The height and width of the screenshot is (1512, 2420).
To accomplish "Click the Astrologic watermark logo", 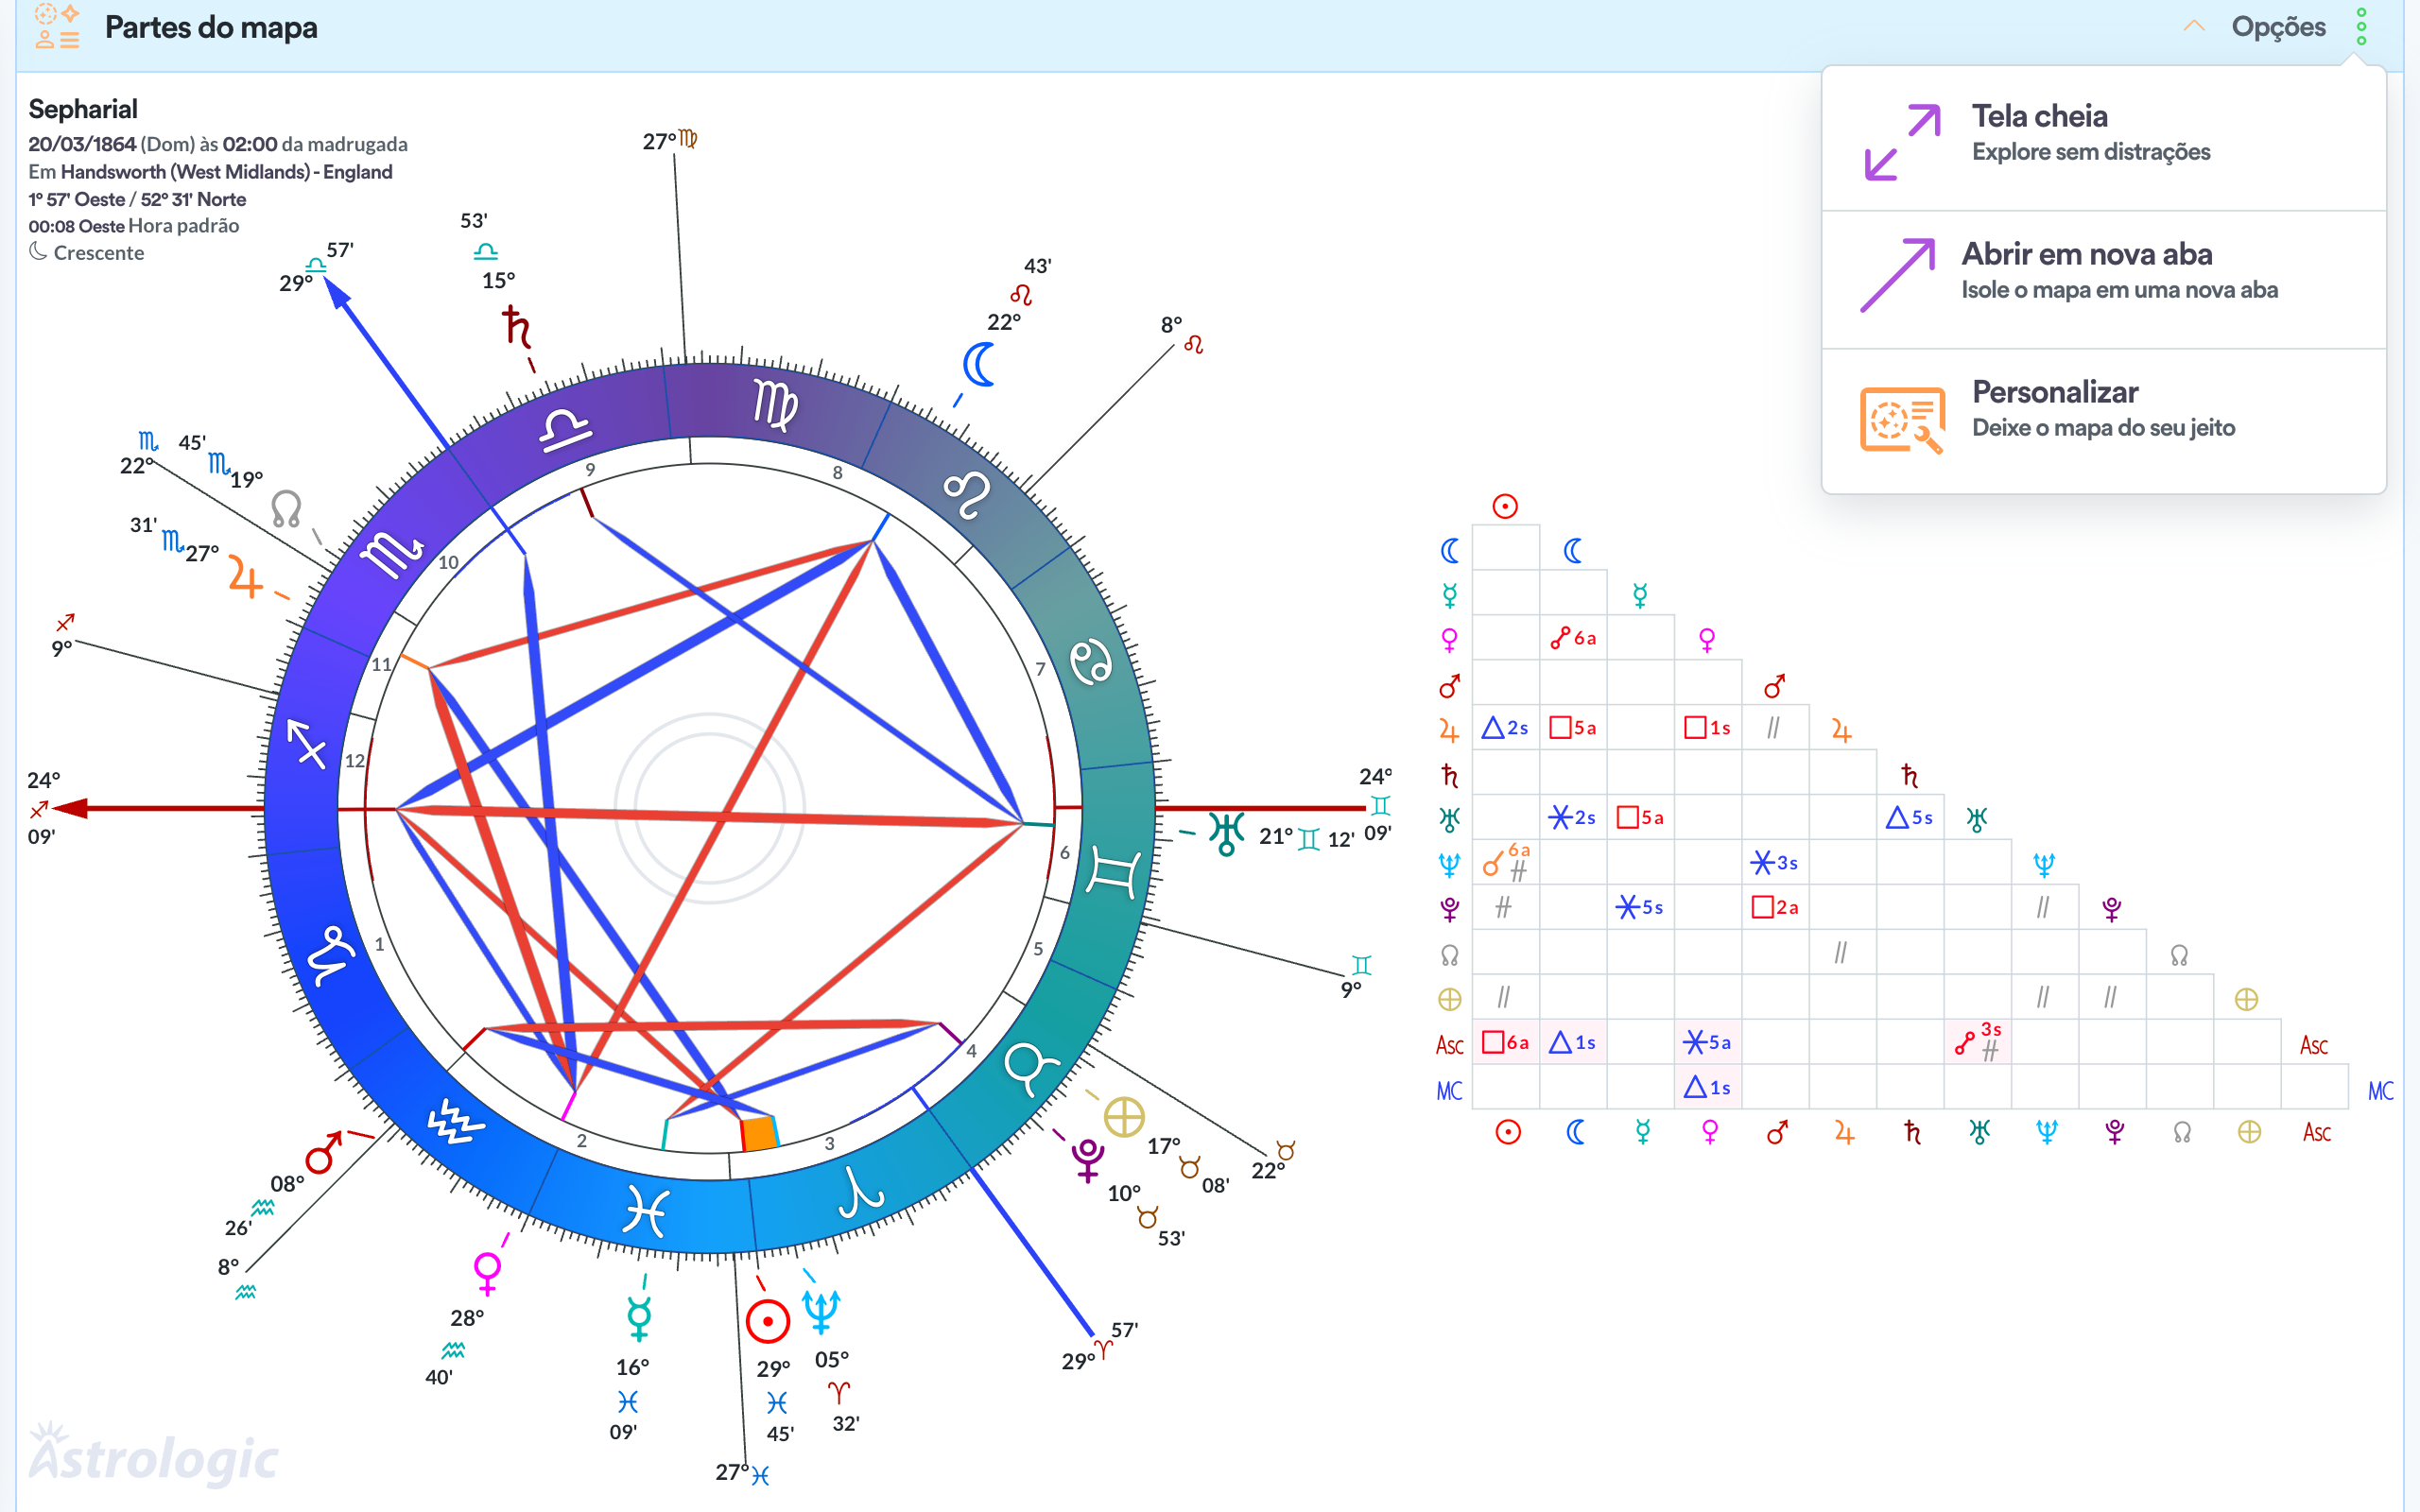I will (x=152, y=1455).
